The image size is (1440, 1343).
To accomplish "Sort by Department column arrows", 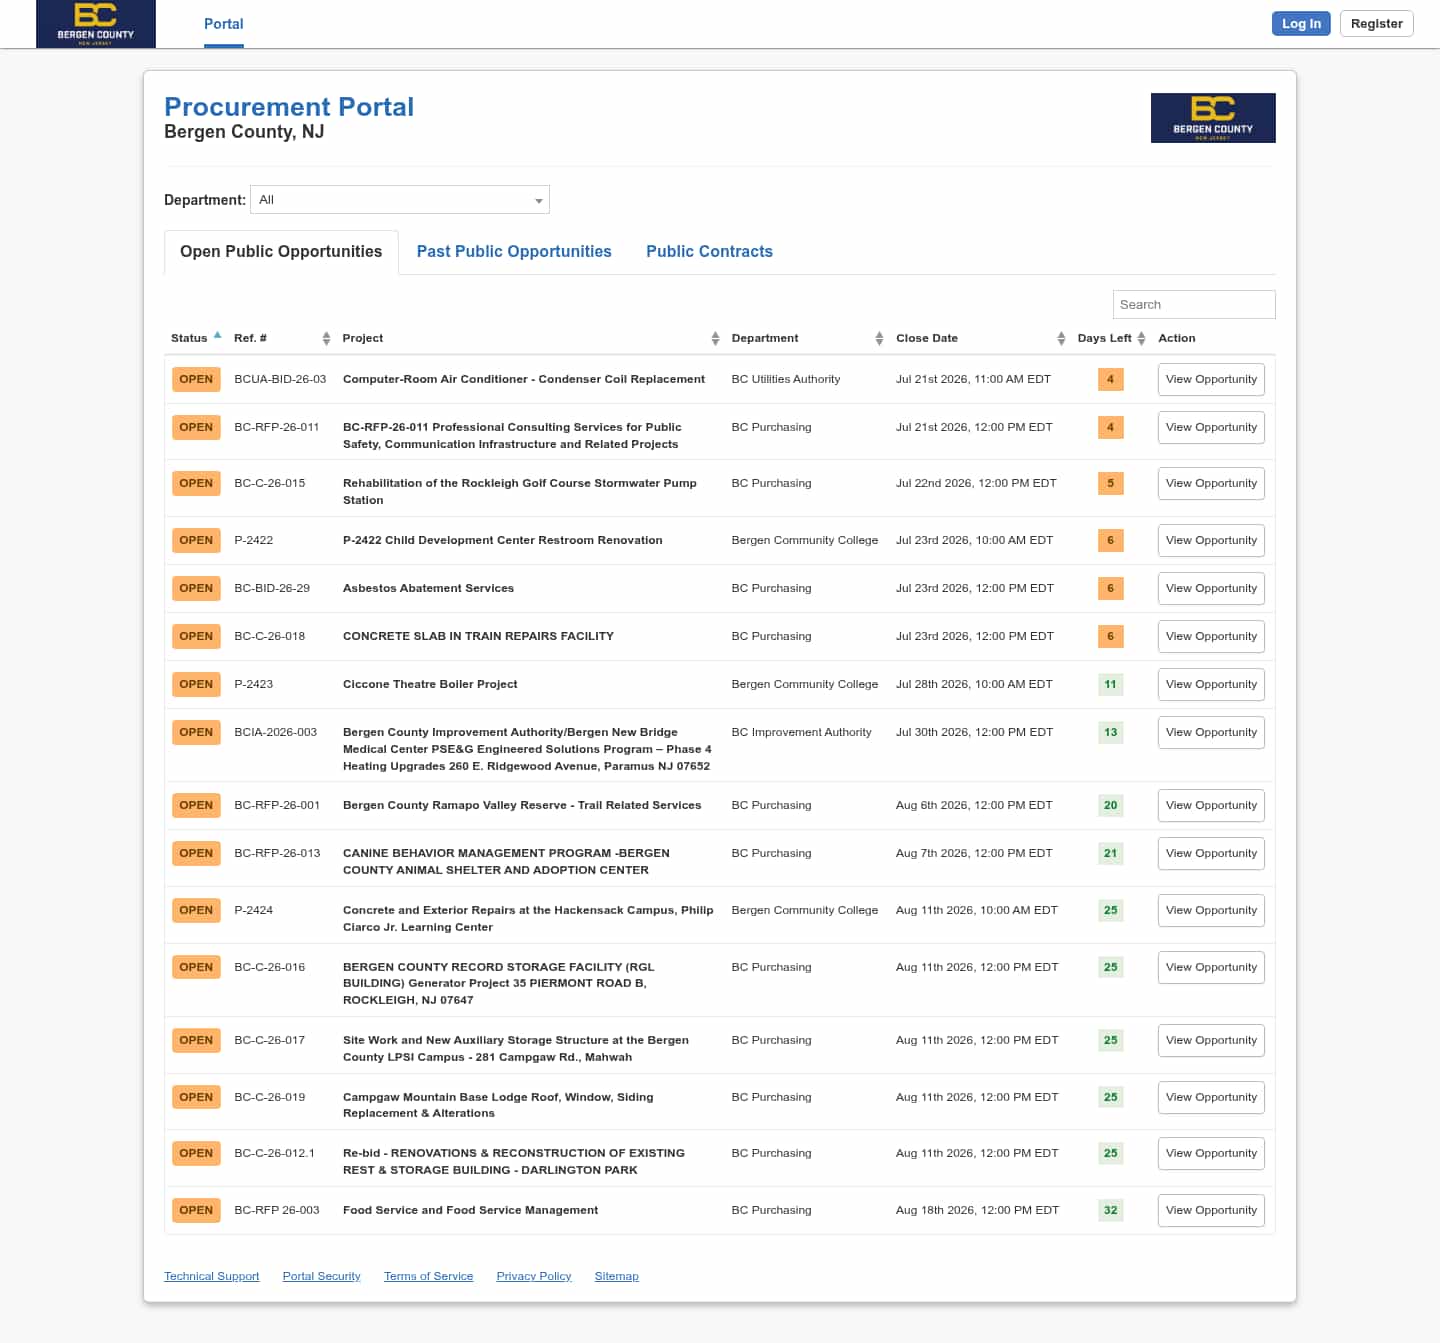I will [x=879, y=339].
